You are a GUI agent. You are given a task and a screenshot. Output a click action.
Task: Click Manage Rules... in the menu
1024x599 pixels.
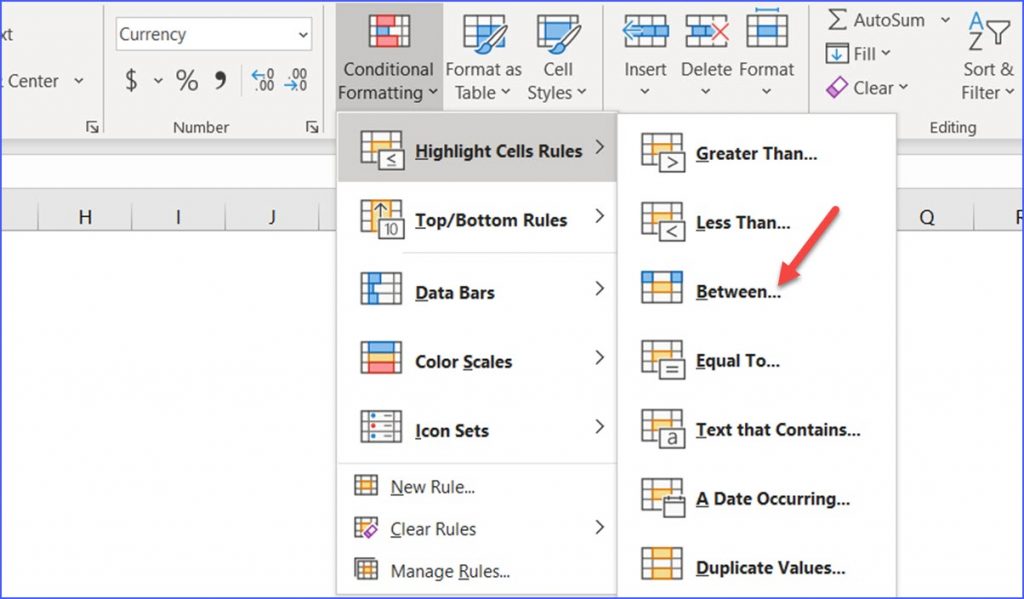pyautogui.click(x=450, y=571)
